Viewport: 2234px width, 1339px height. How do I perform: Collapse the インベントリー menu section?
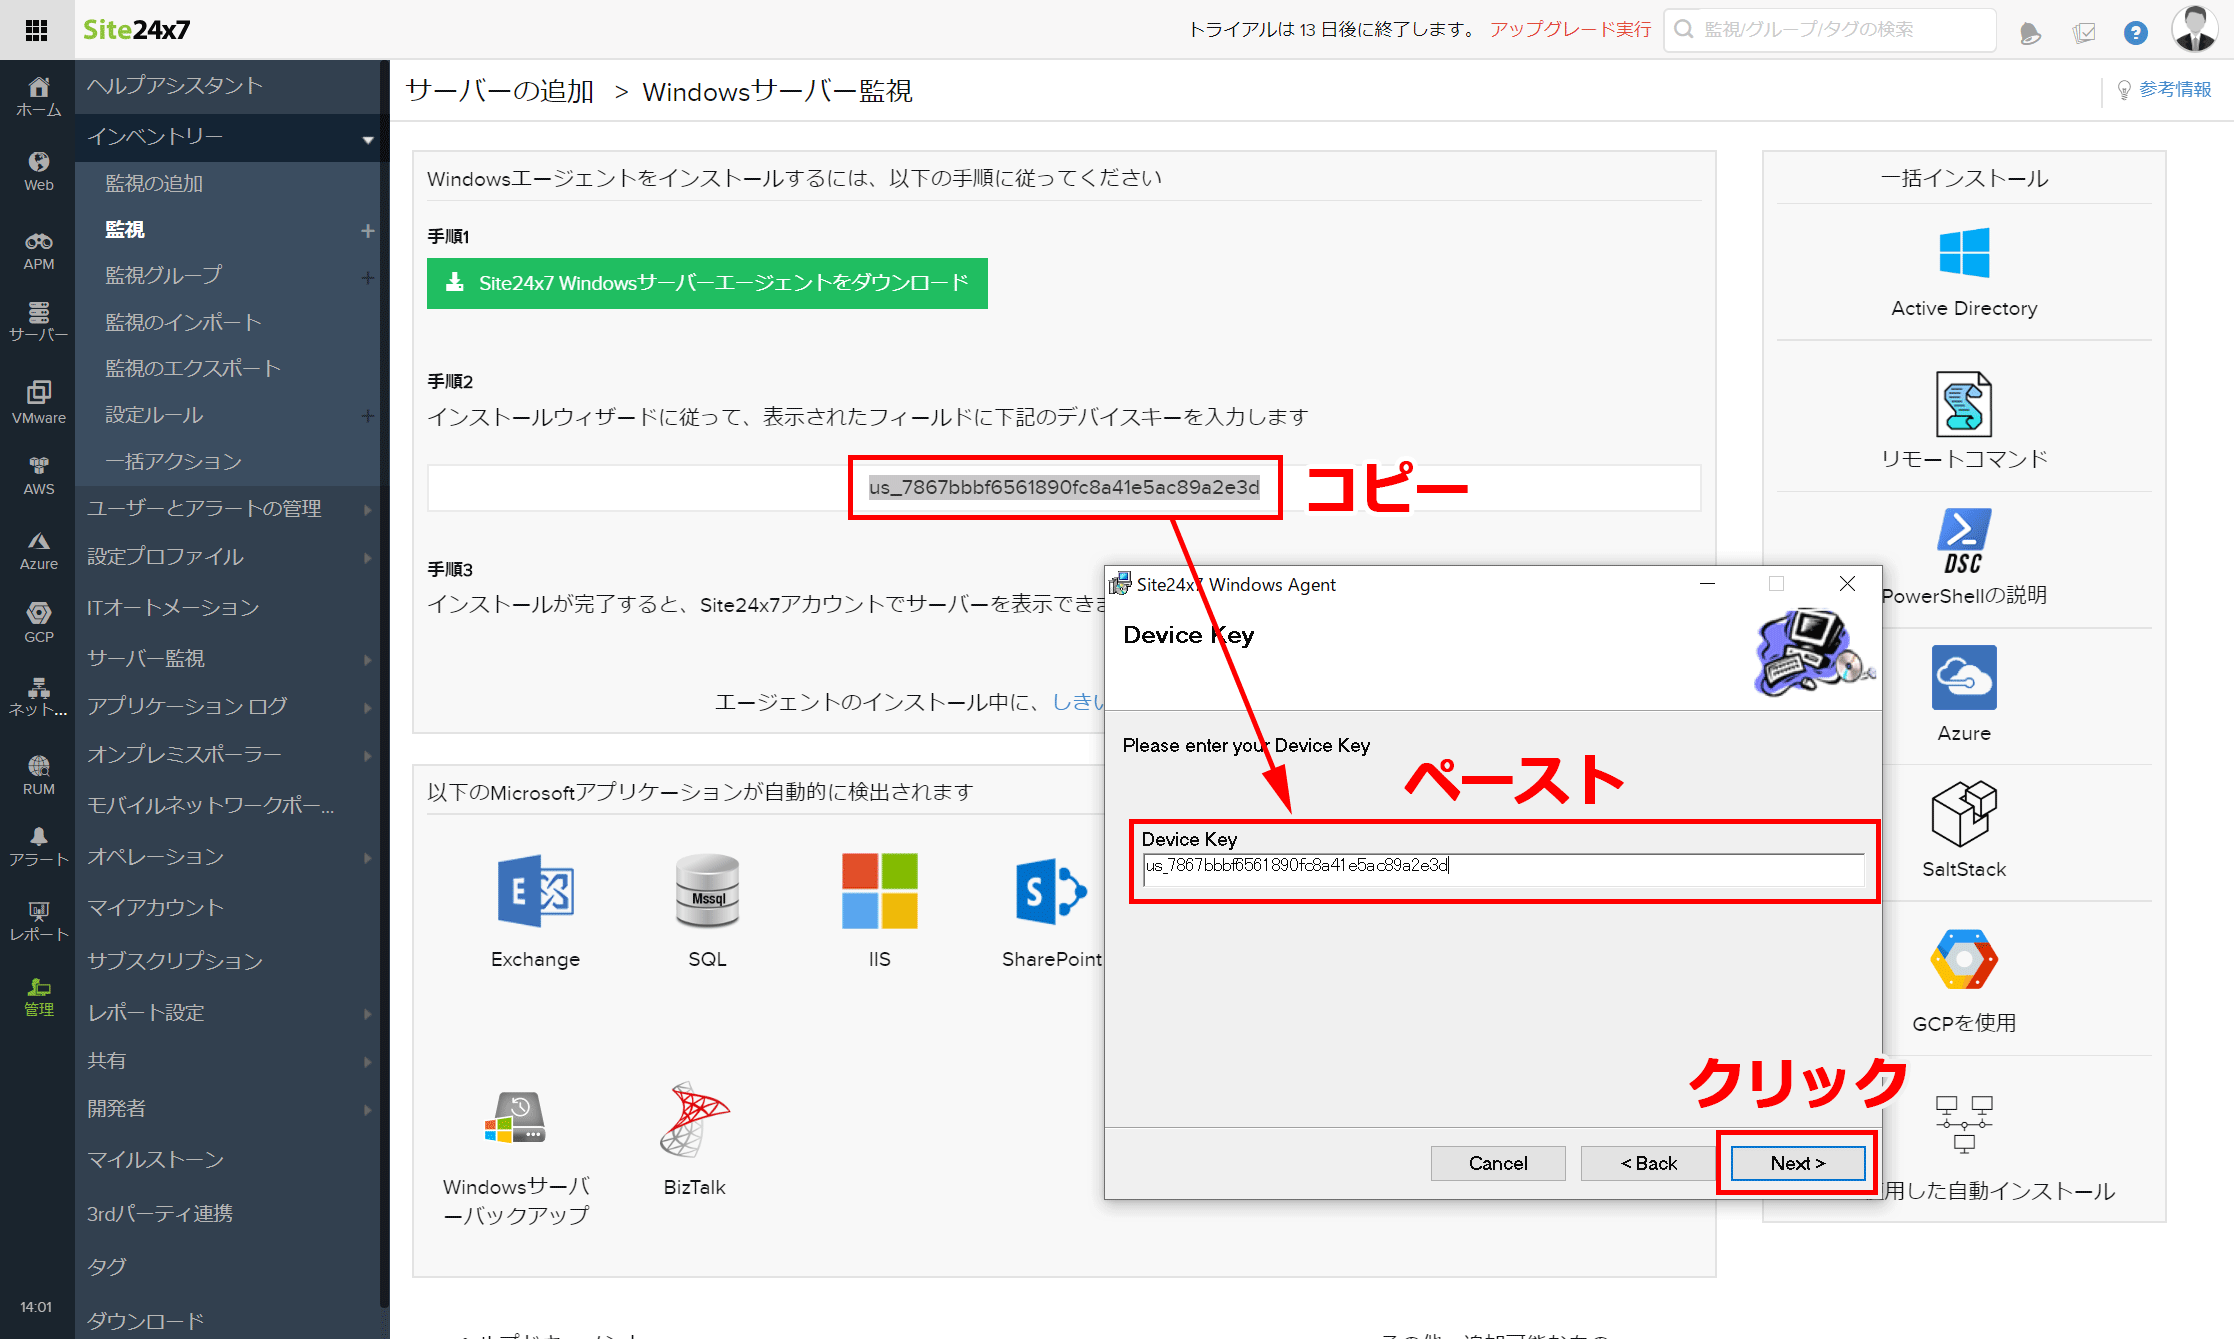pos(368,139)
